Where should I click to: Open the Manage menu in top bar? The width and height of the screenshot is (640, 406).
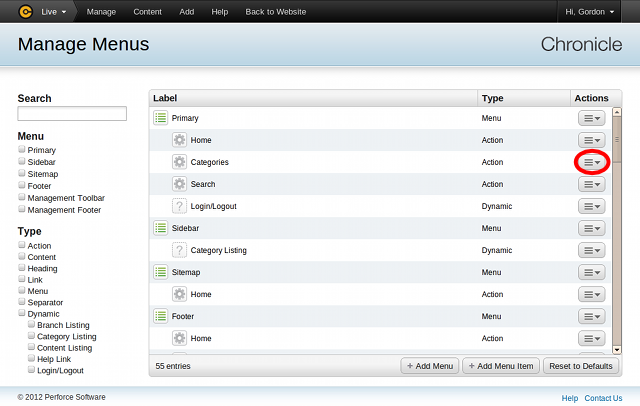pyautogui.click(x=101, y=12)
